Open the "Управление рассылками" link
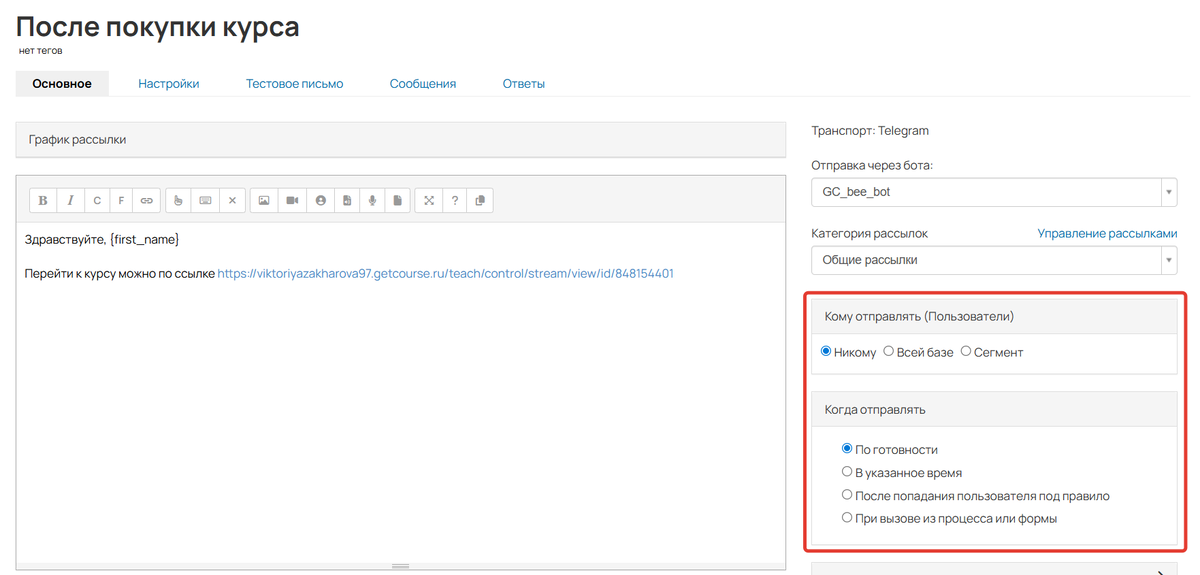Screen dimensions: 1200x575 click(1107, 233)
